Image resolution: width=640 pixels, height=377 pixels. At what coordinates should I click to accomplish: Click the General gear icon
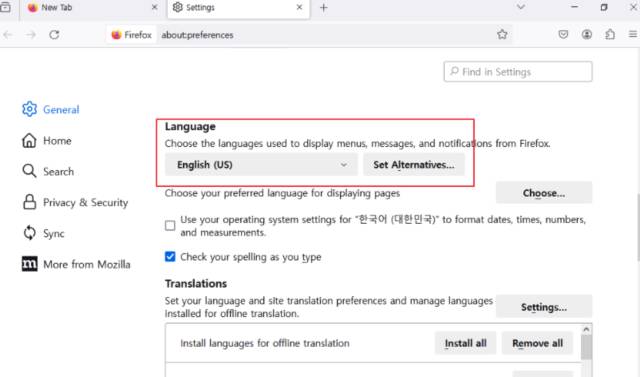tap(29, 109)
